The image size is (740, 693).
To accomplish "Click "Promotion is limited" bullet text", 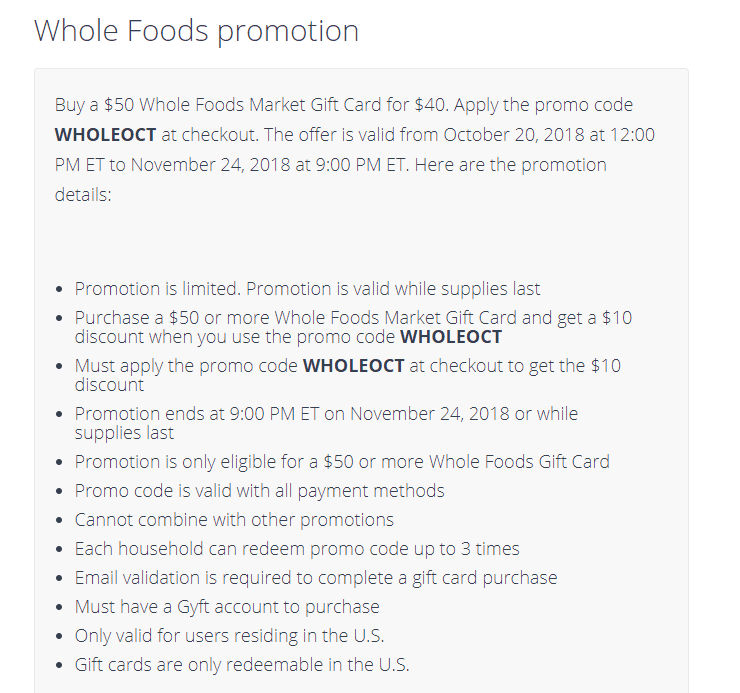I will point(307,289).
